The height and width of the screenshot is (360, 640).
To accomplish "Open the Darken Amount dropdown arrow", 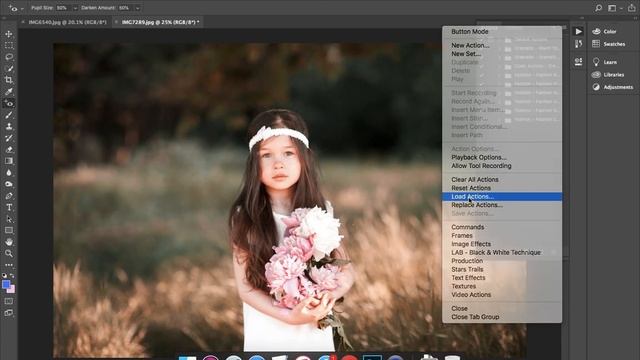I will (x=138, y=8).
